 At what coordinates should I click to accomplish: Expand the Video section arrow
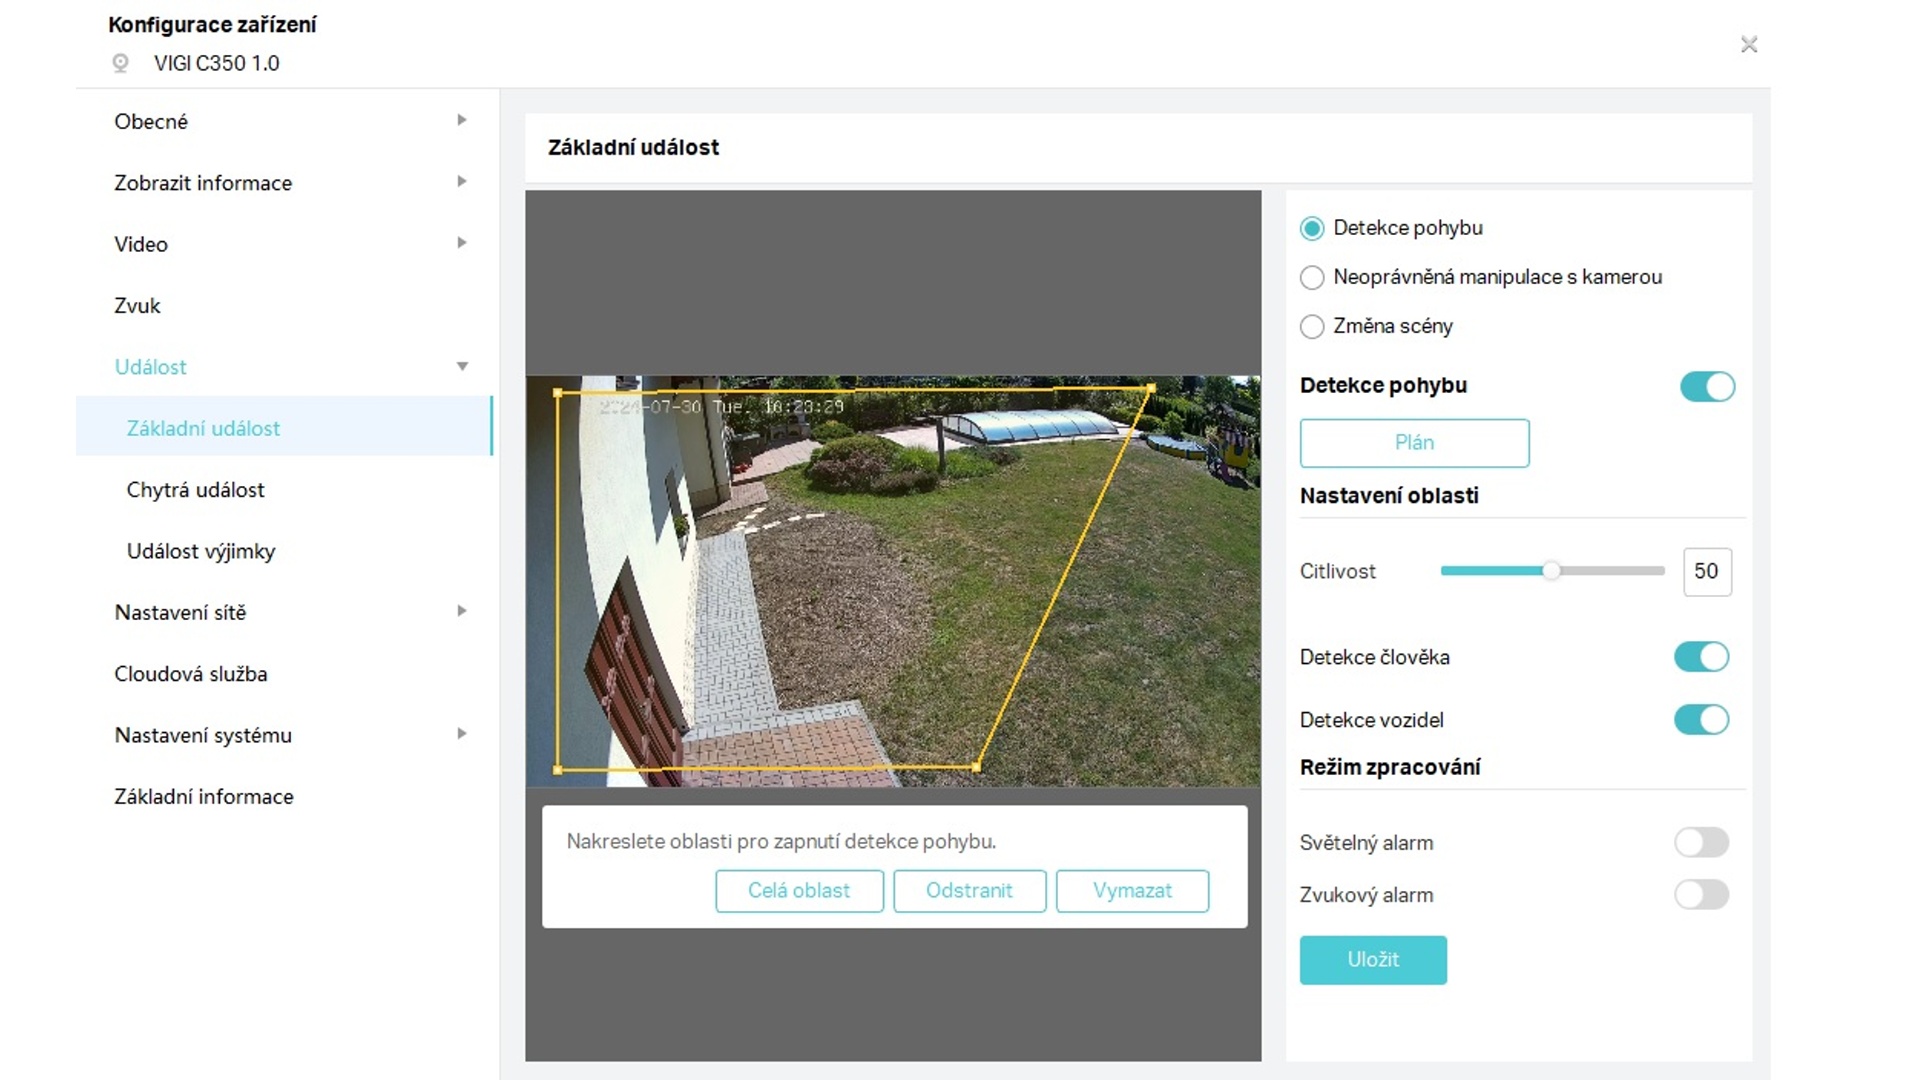point(461,243)
